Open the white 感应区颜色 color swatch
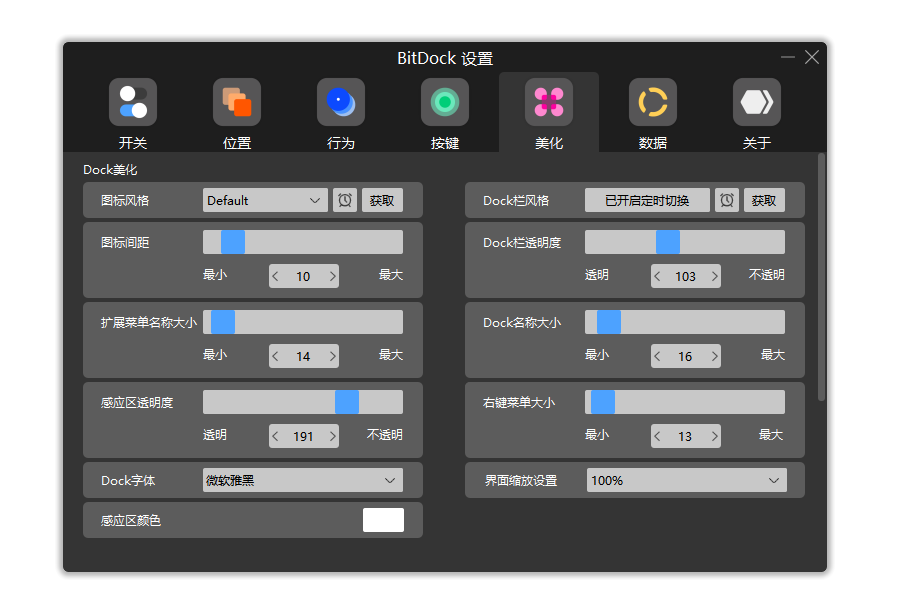921x607 pixels. 384,520
